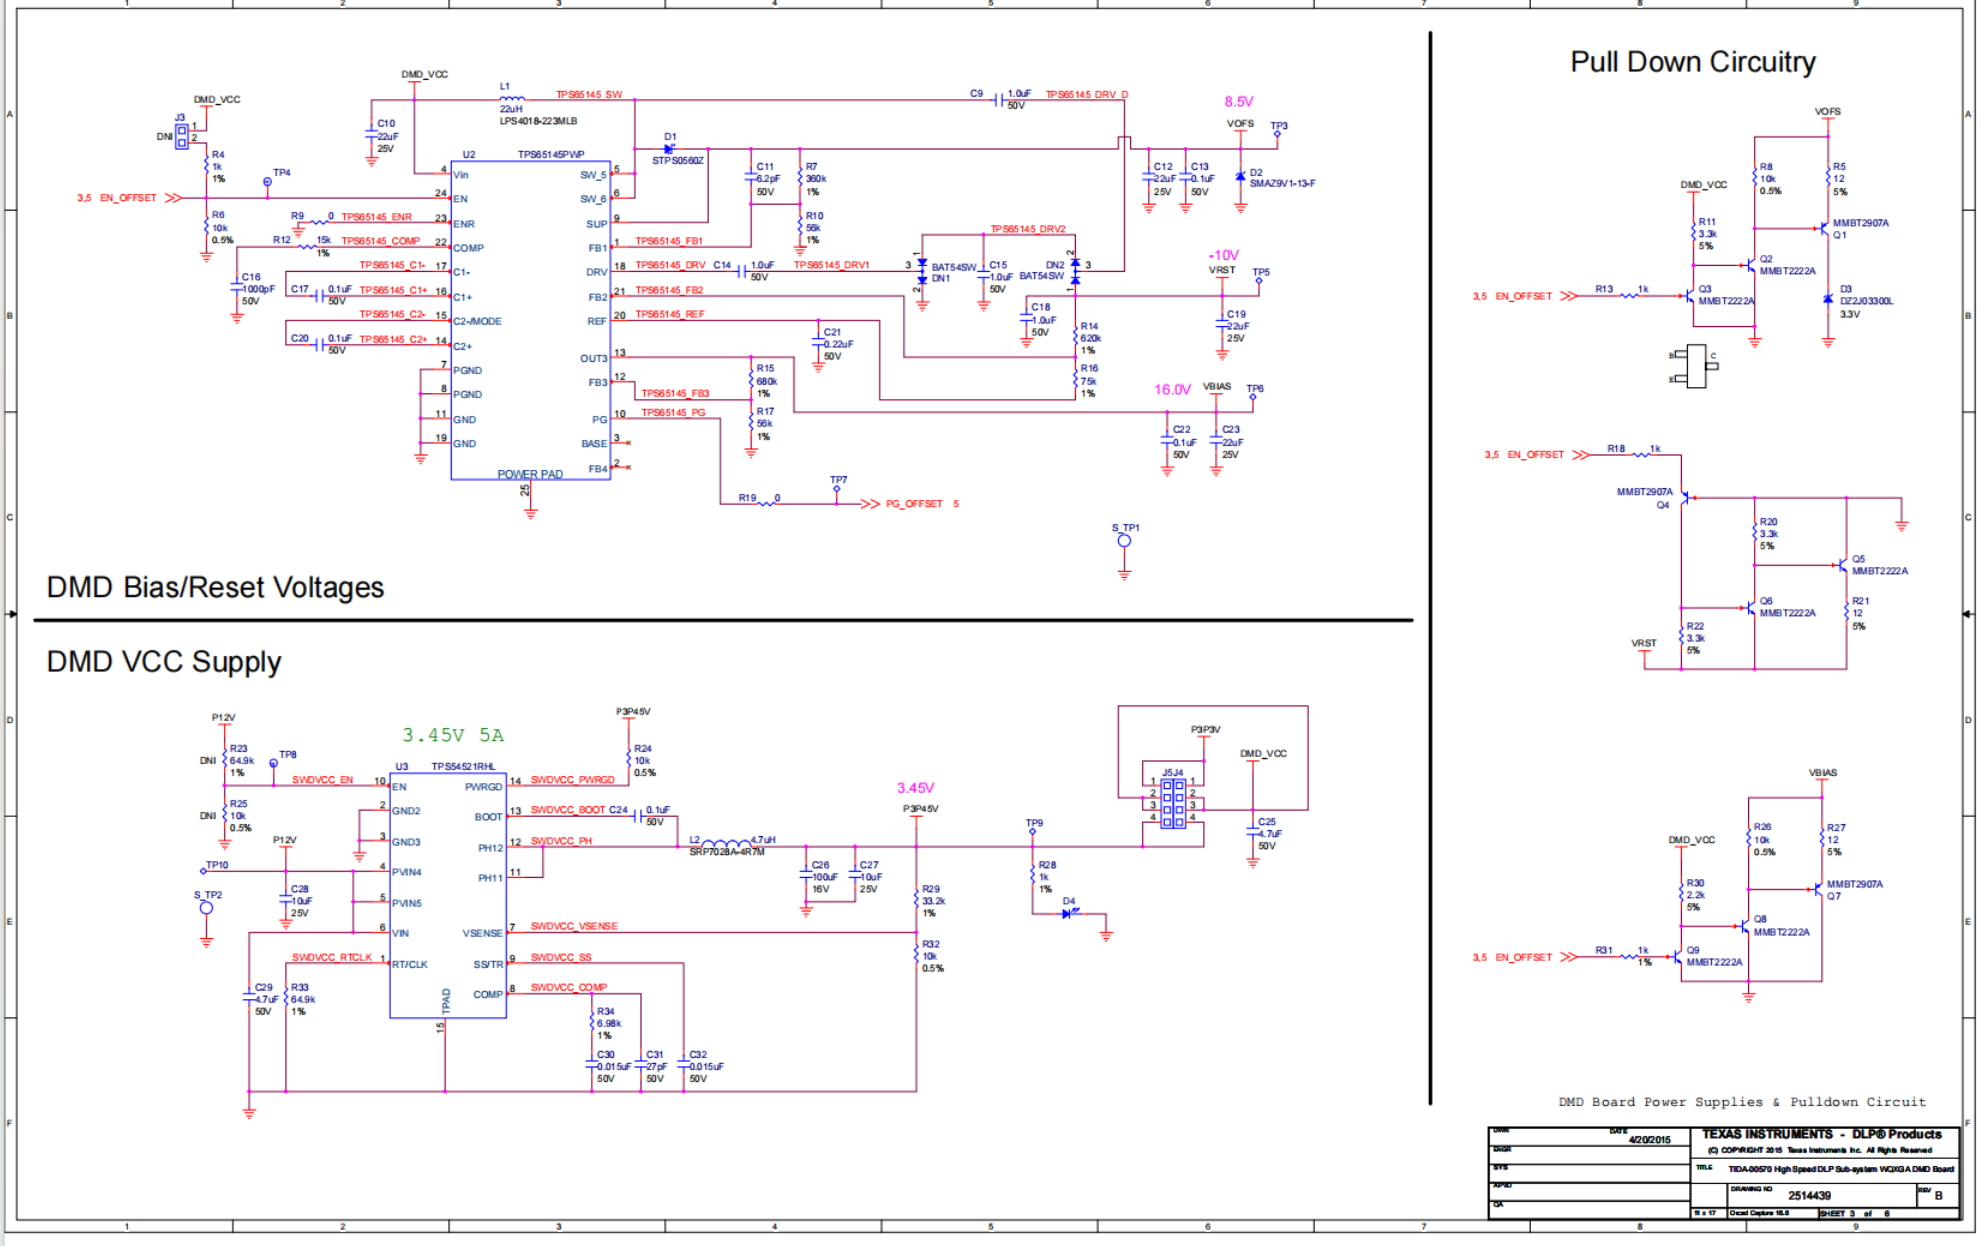Click the D4 LED symbol
The width and height of the screenshot is (1982, 1246).
(1068, 913)
